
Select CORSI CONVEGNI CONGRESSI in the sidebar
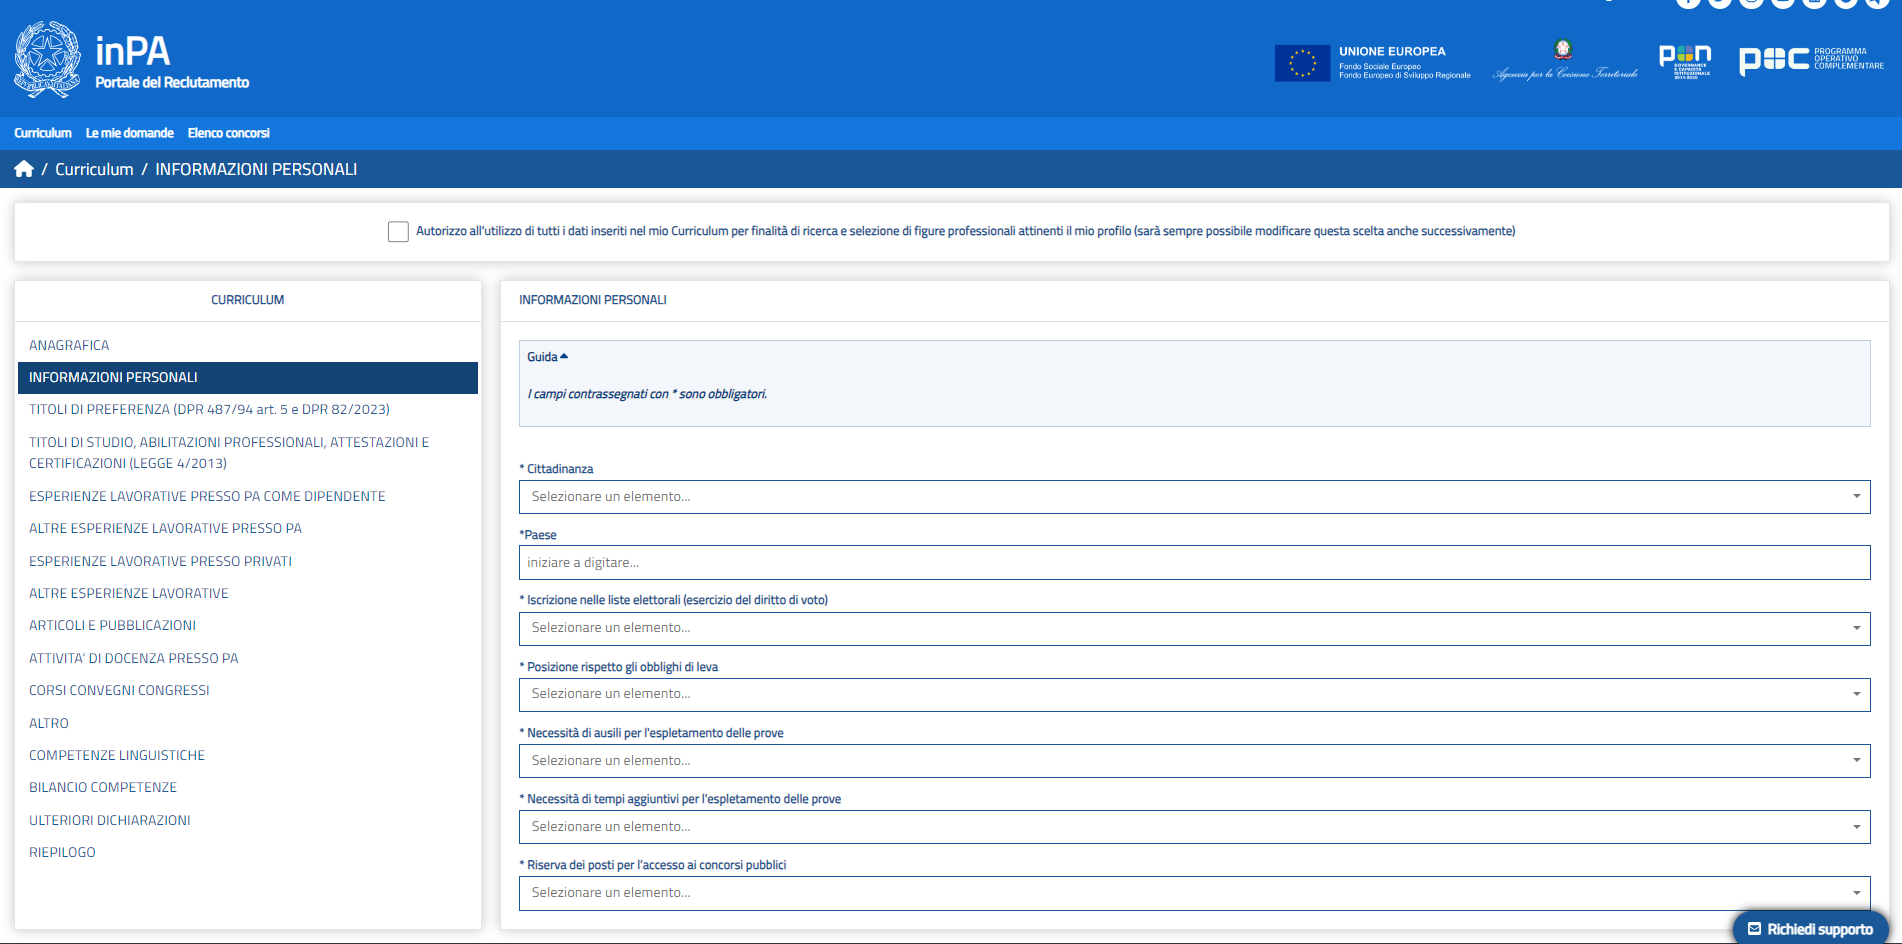(248, 690)
